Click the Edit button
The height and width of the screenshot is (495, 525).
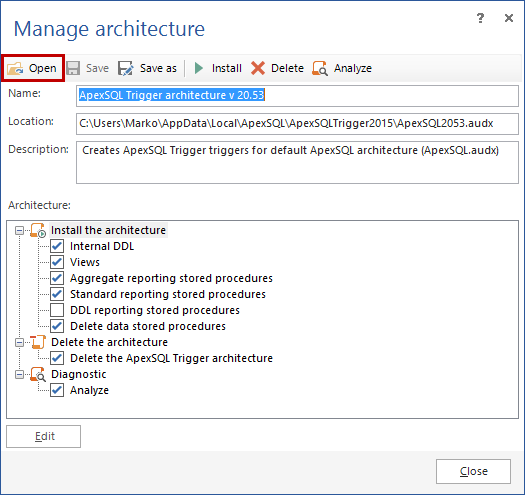click(x=44, y=436)
